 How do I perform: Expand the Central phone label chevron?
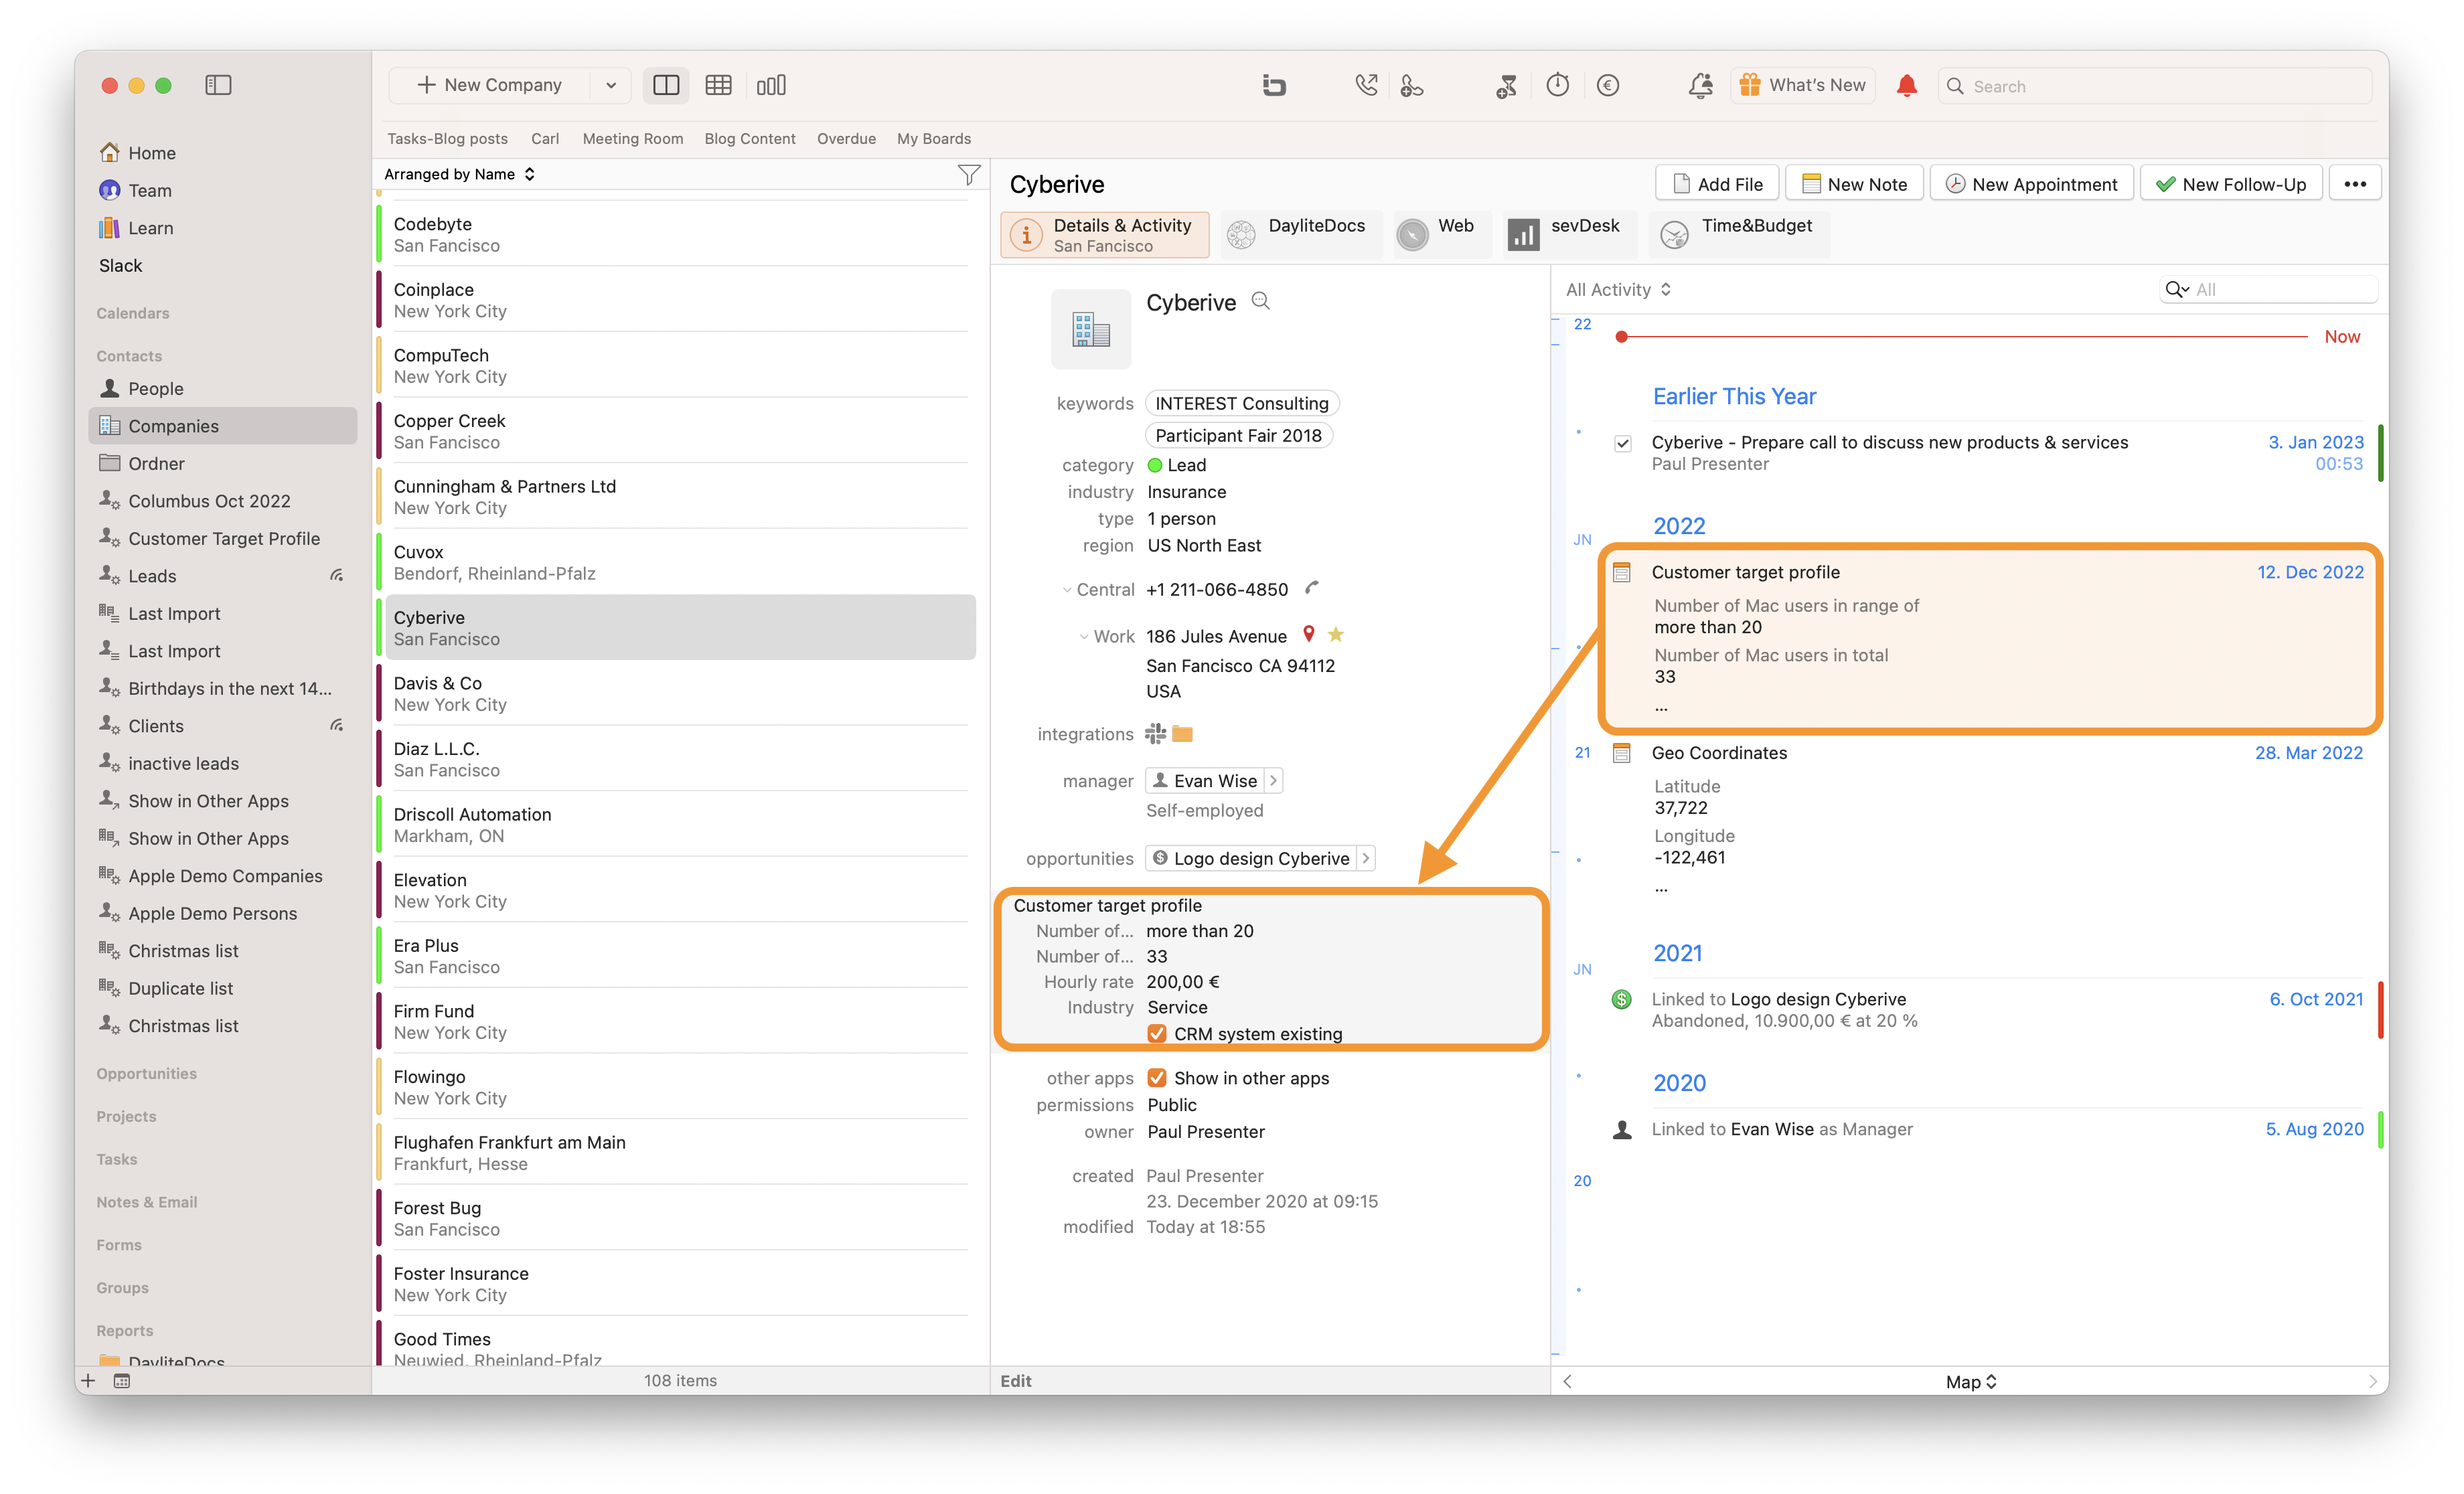[x=1067, y=590]
